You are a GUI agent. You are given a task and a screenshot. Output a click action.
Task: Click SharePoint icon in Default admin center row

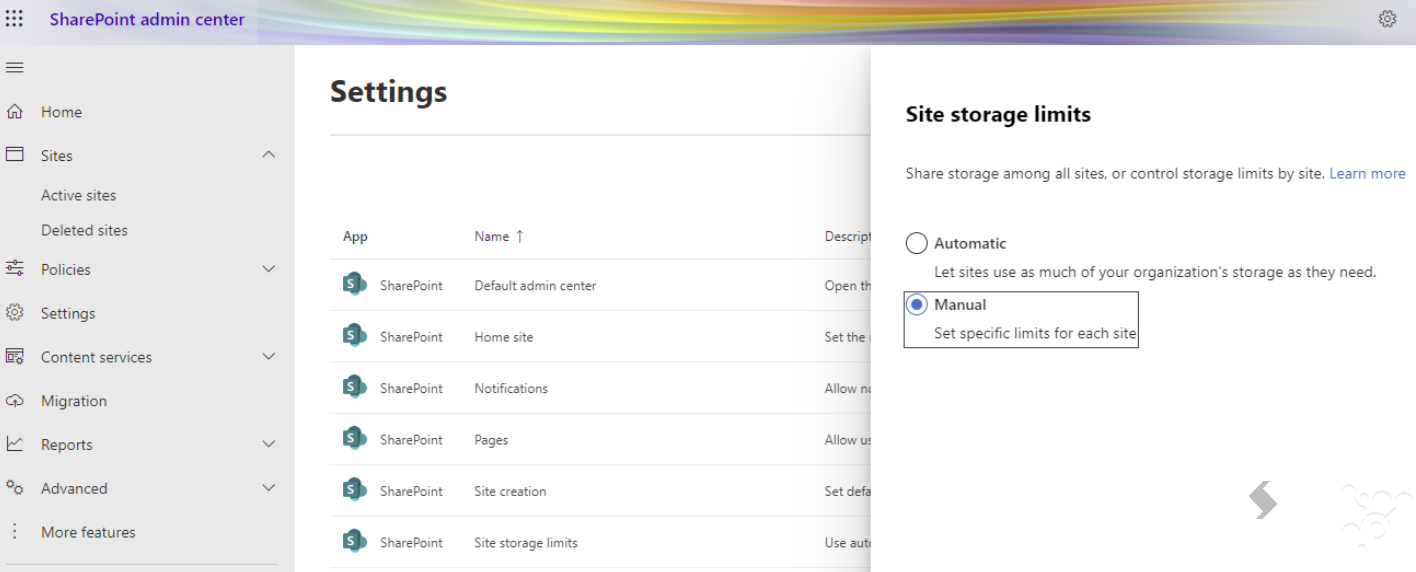(354, 285)
